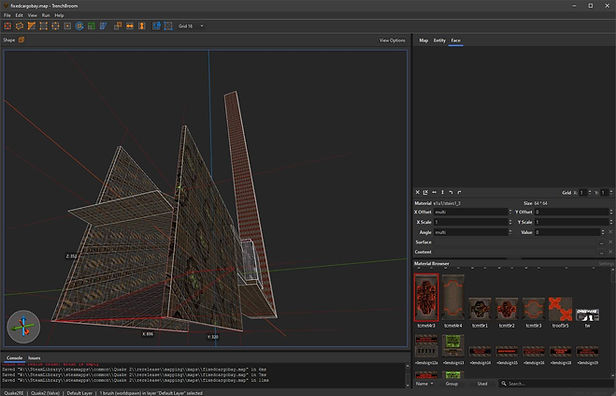The image size is (616, 396).
Task: Click the console output scrollbar
Action: coord(407,375)
